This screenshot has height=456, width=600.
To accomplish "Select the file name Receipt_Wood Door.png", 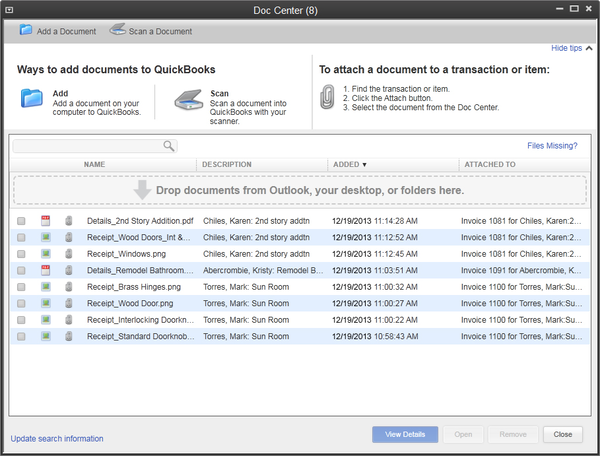I will pyautogui.click(x=130, y=303).
